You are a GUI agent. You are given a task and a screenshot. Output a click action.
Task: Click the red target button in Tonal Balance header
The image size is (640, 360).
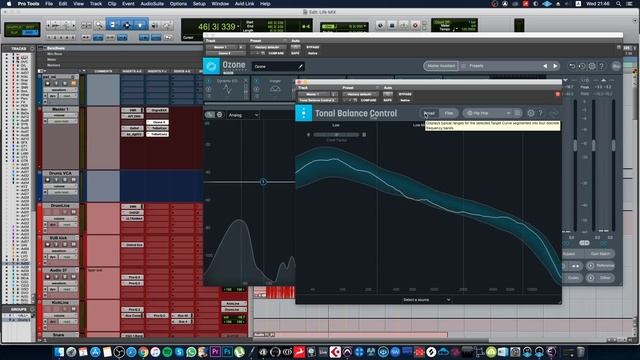click(x=558, y=94)
